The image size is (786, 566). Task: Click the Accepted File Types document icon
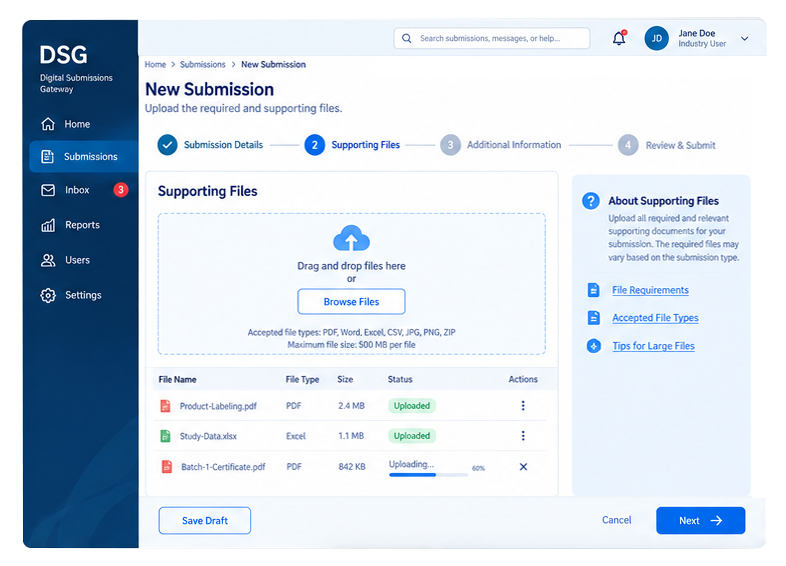pos(594,318)
